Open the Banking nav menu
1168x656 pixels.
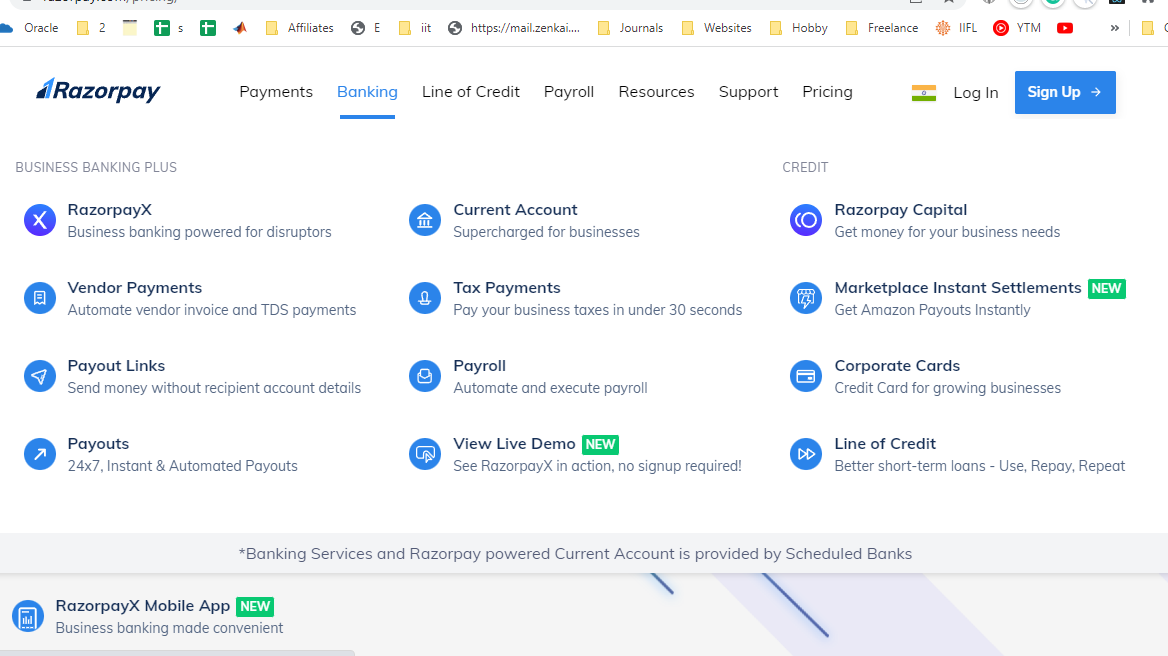367,92
